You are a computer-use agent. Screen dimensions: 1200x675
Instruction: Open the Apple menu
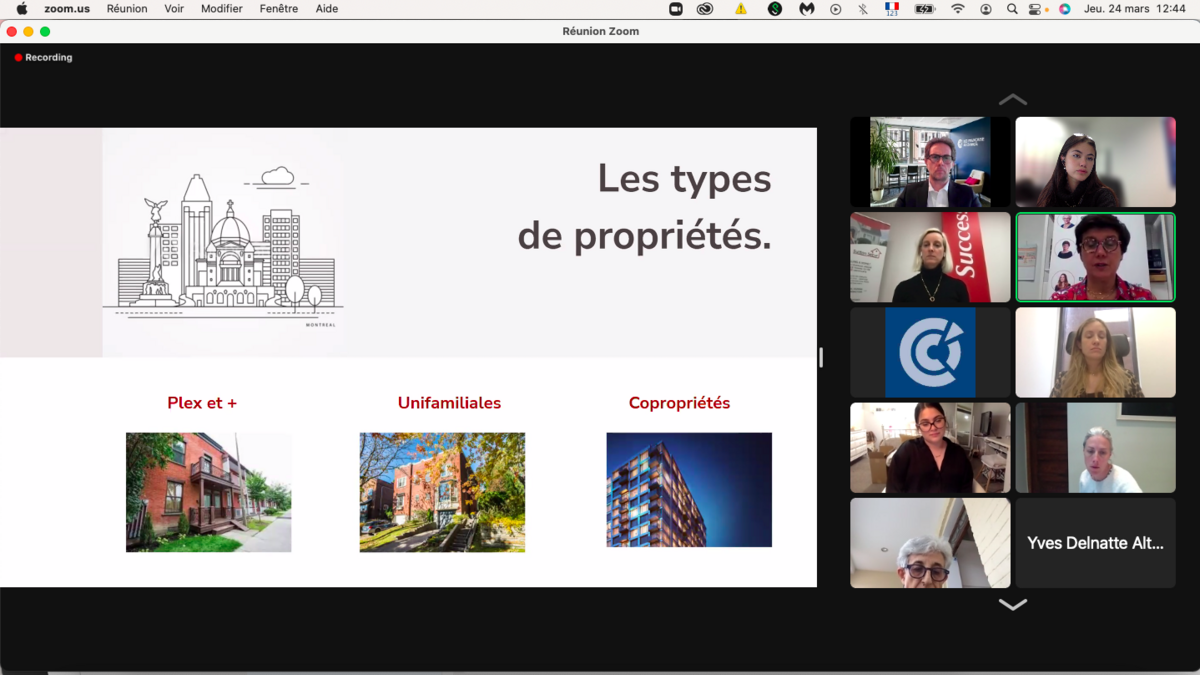21,9
